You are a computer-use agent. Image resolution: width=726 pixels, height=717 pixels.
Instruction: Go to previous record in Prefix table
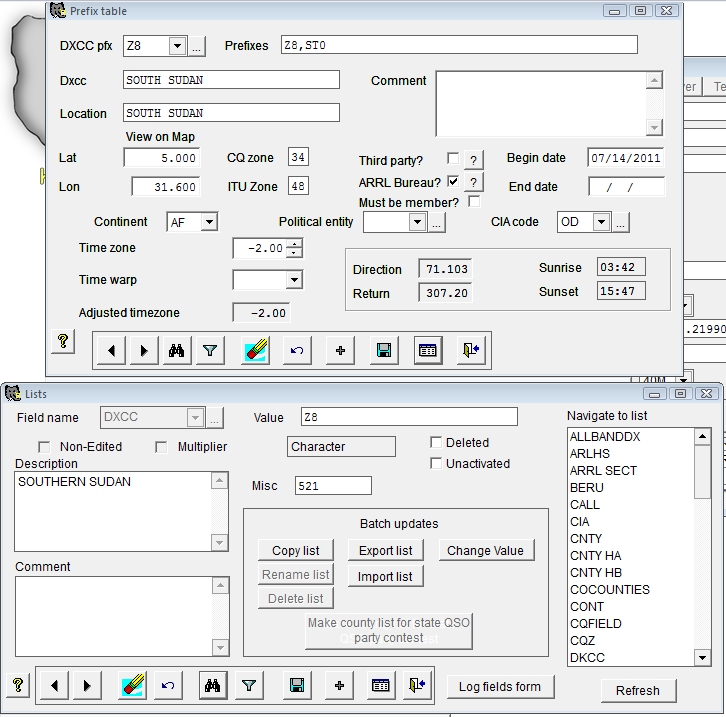[x=111, y=350]
